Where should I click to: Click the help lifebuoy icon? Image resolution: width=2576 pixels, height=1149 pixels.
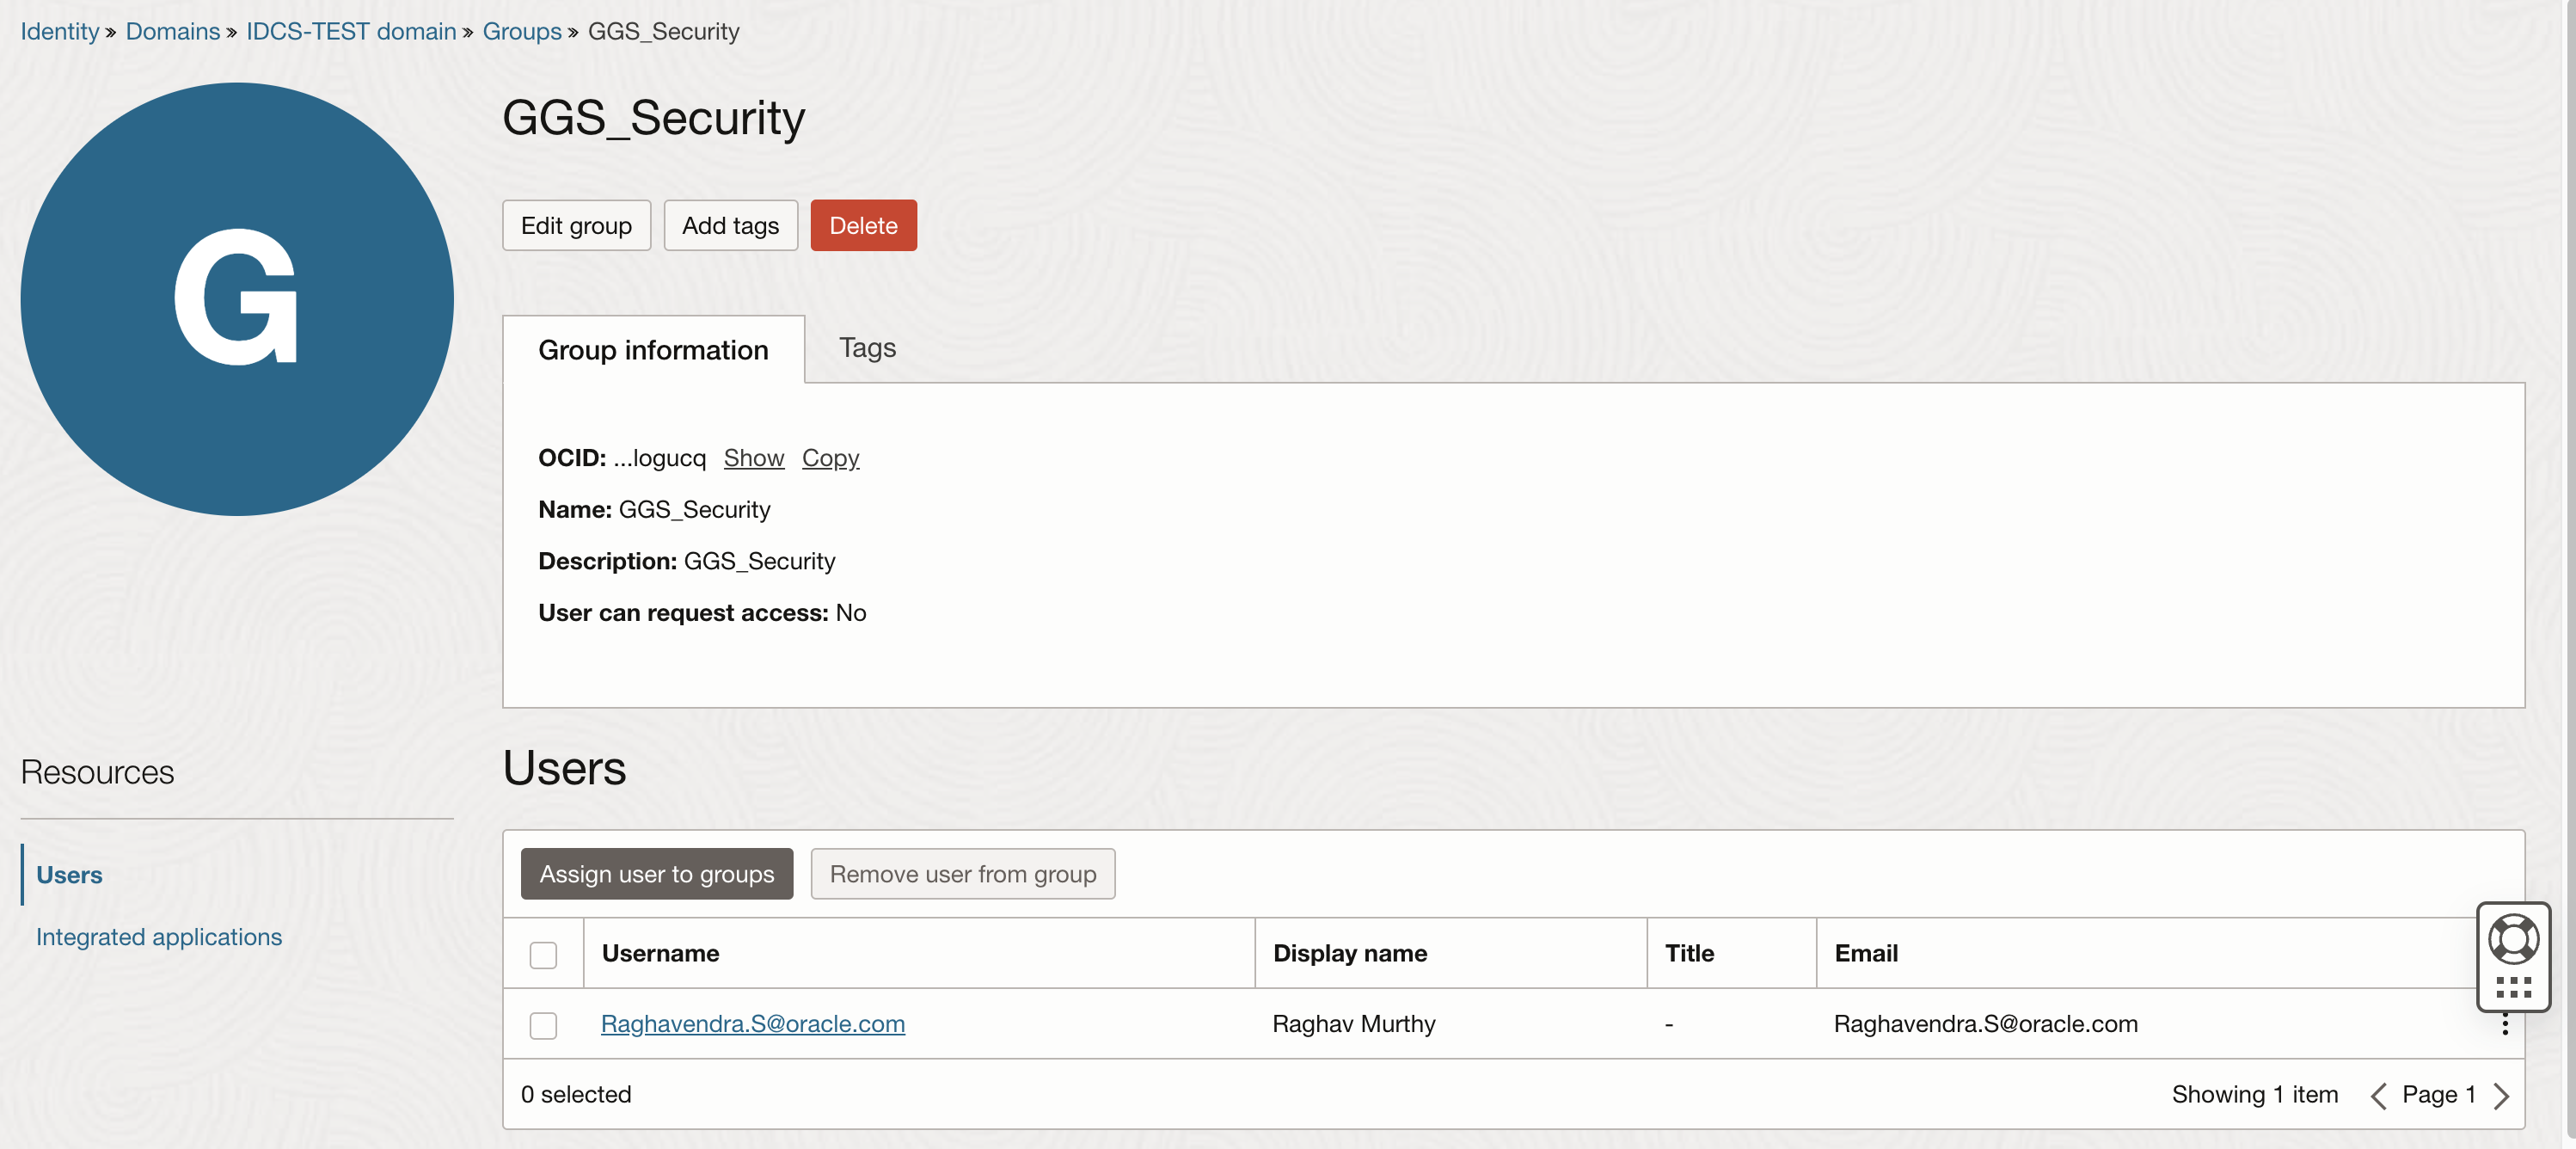click(x=2512, y=939)
